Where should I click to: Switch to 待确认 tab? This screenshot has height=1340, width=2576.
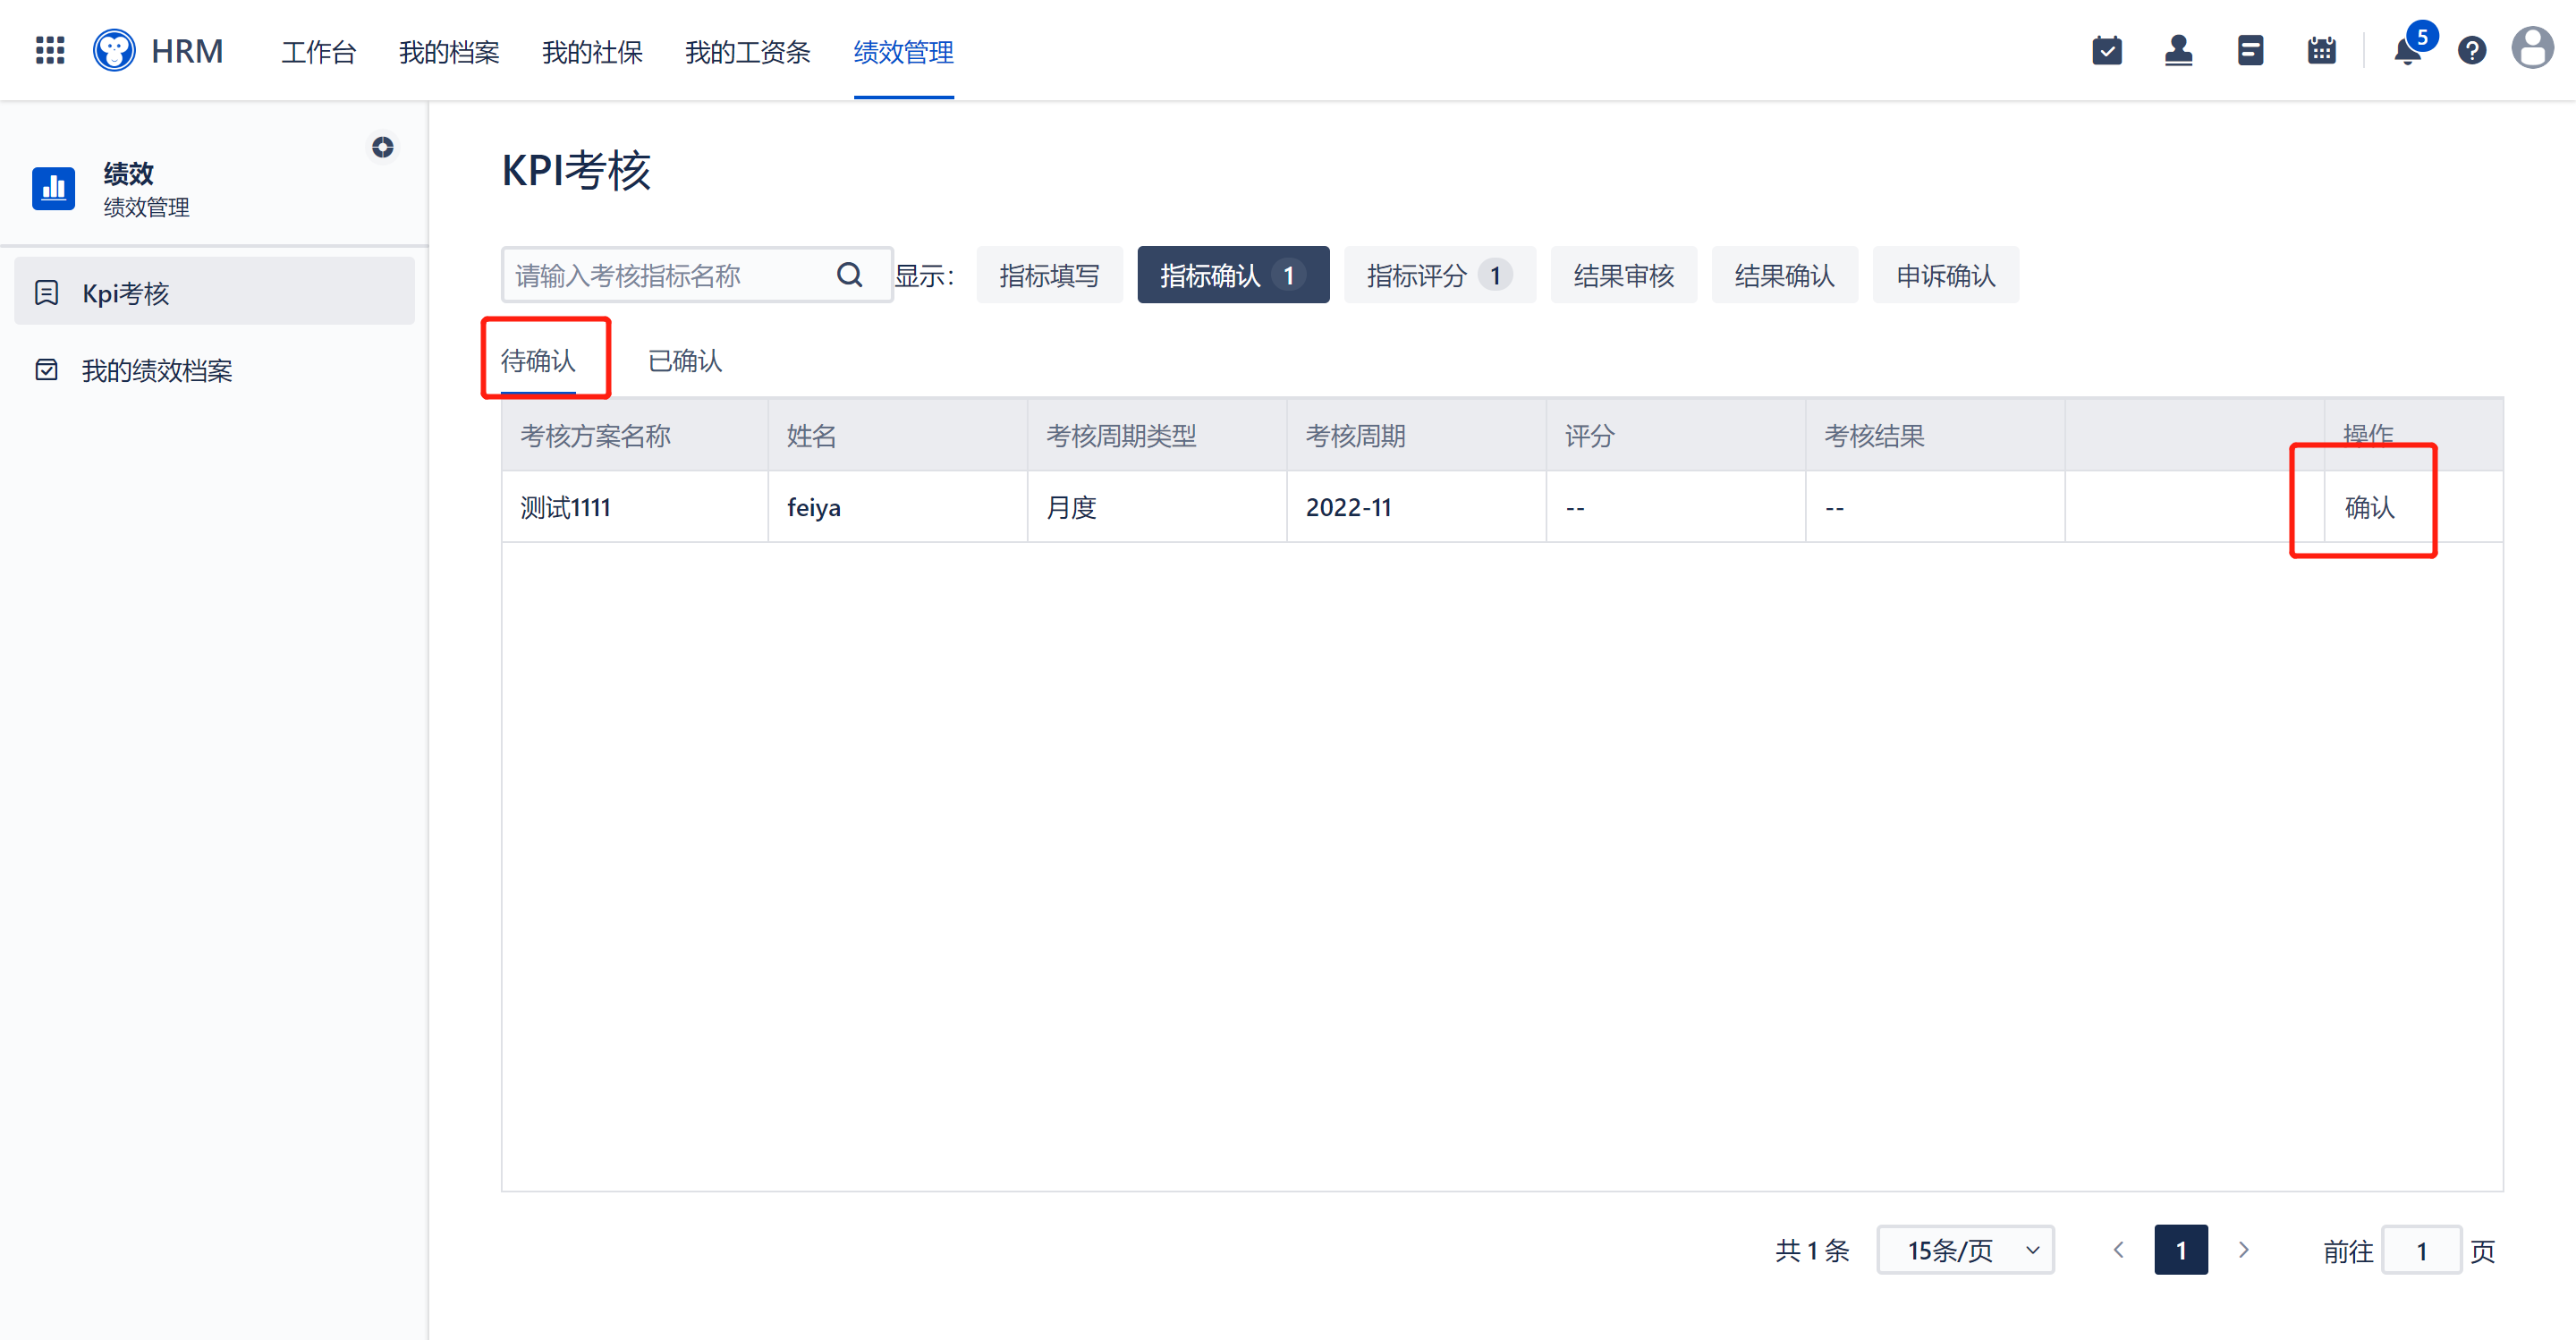coord(538,360)
